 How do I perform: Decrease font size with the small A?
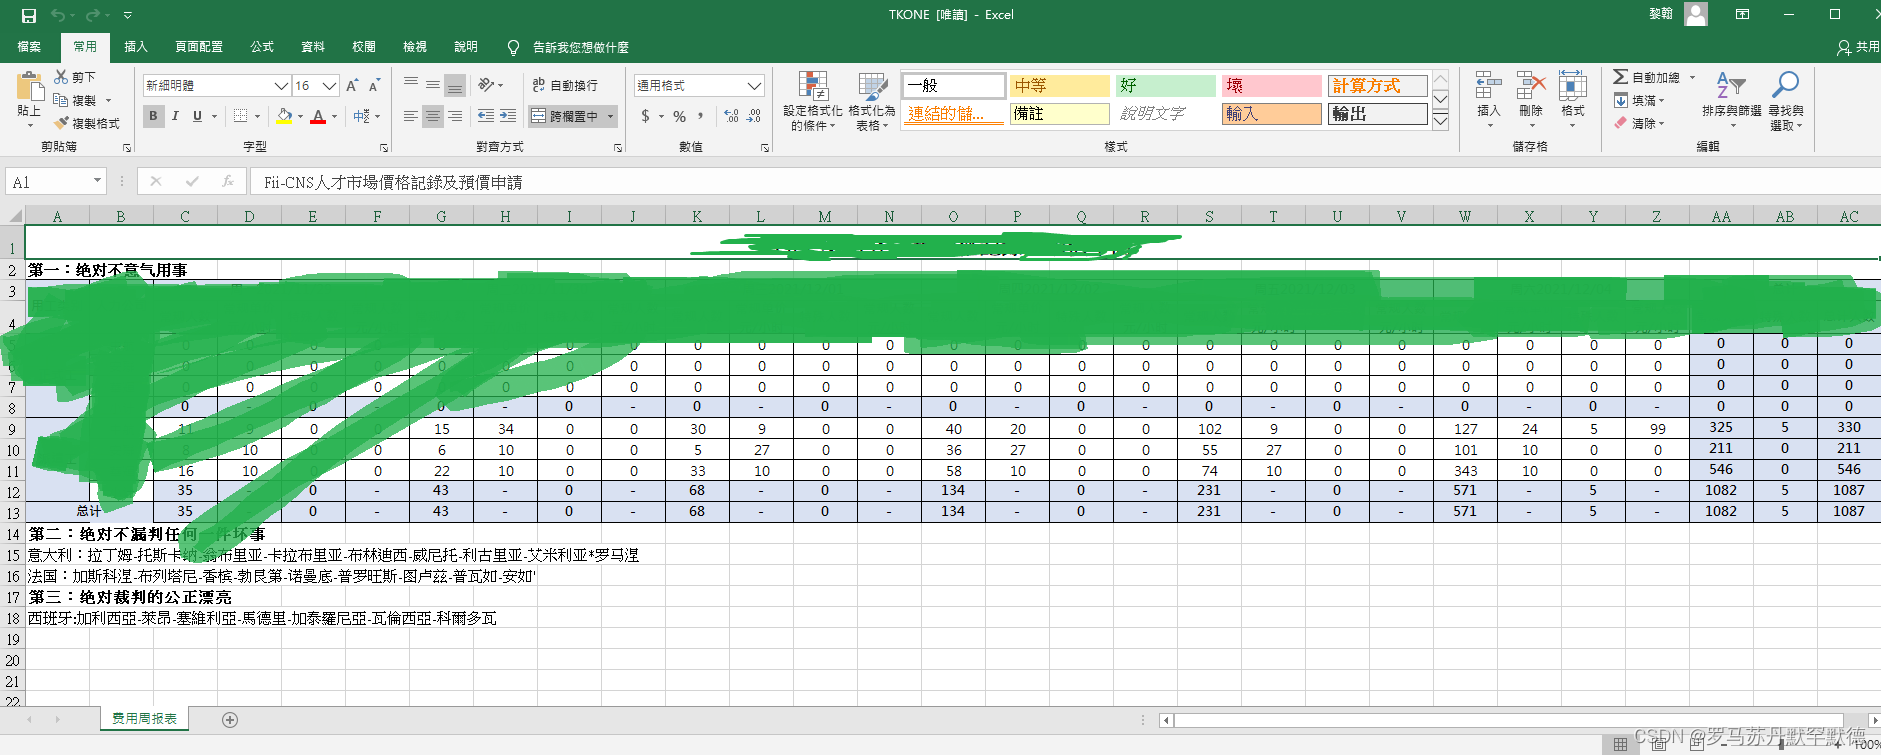point(374,86)
